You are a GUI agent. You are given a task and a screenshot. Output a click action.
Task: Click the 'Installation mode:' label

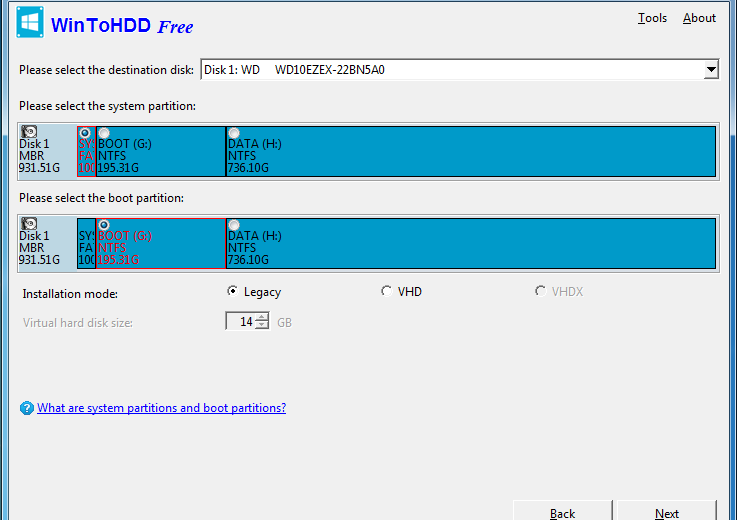[x=71, y=294]
